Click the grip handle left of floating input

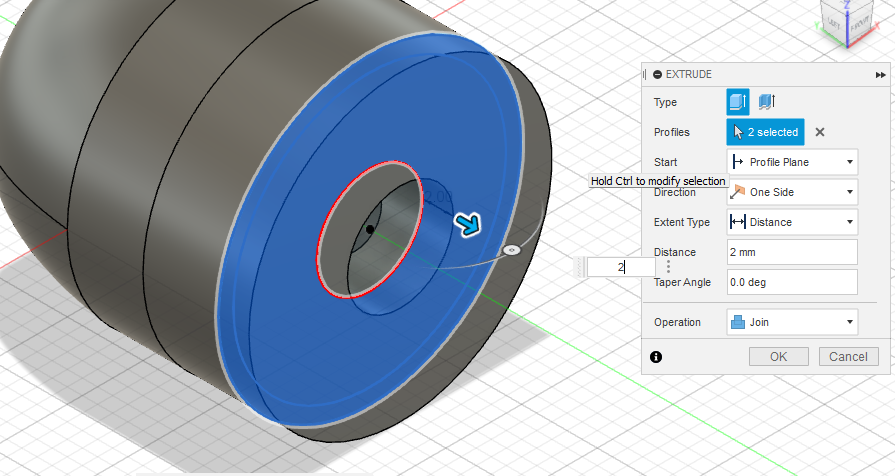click(x=580, y=267)
